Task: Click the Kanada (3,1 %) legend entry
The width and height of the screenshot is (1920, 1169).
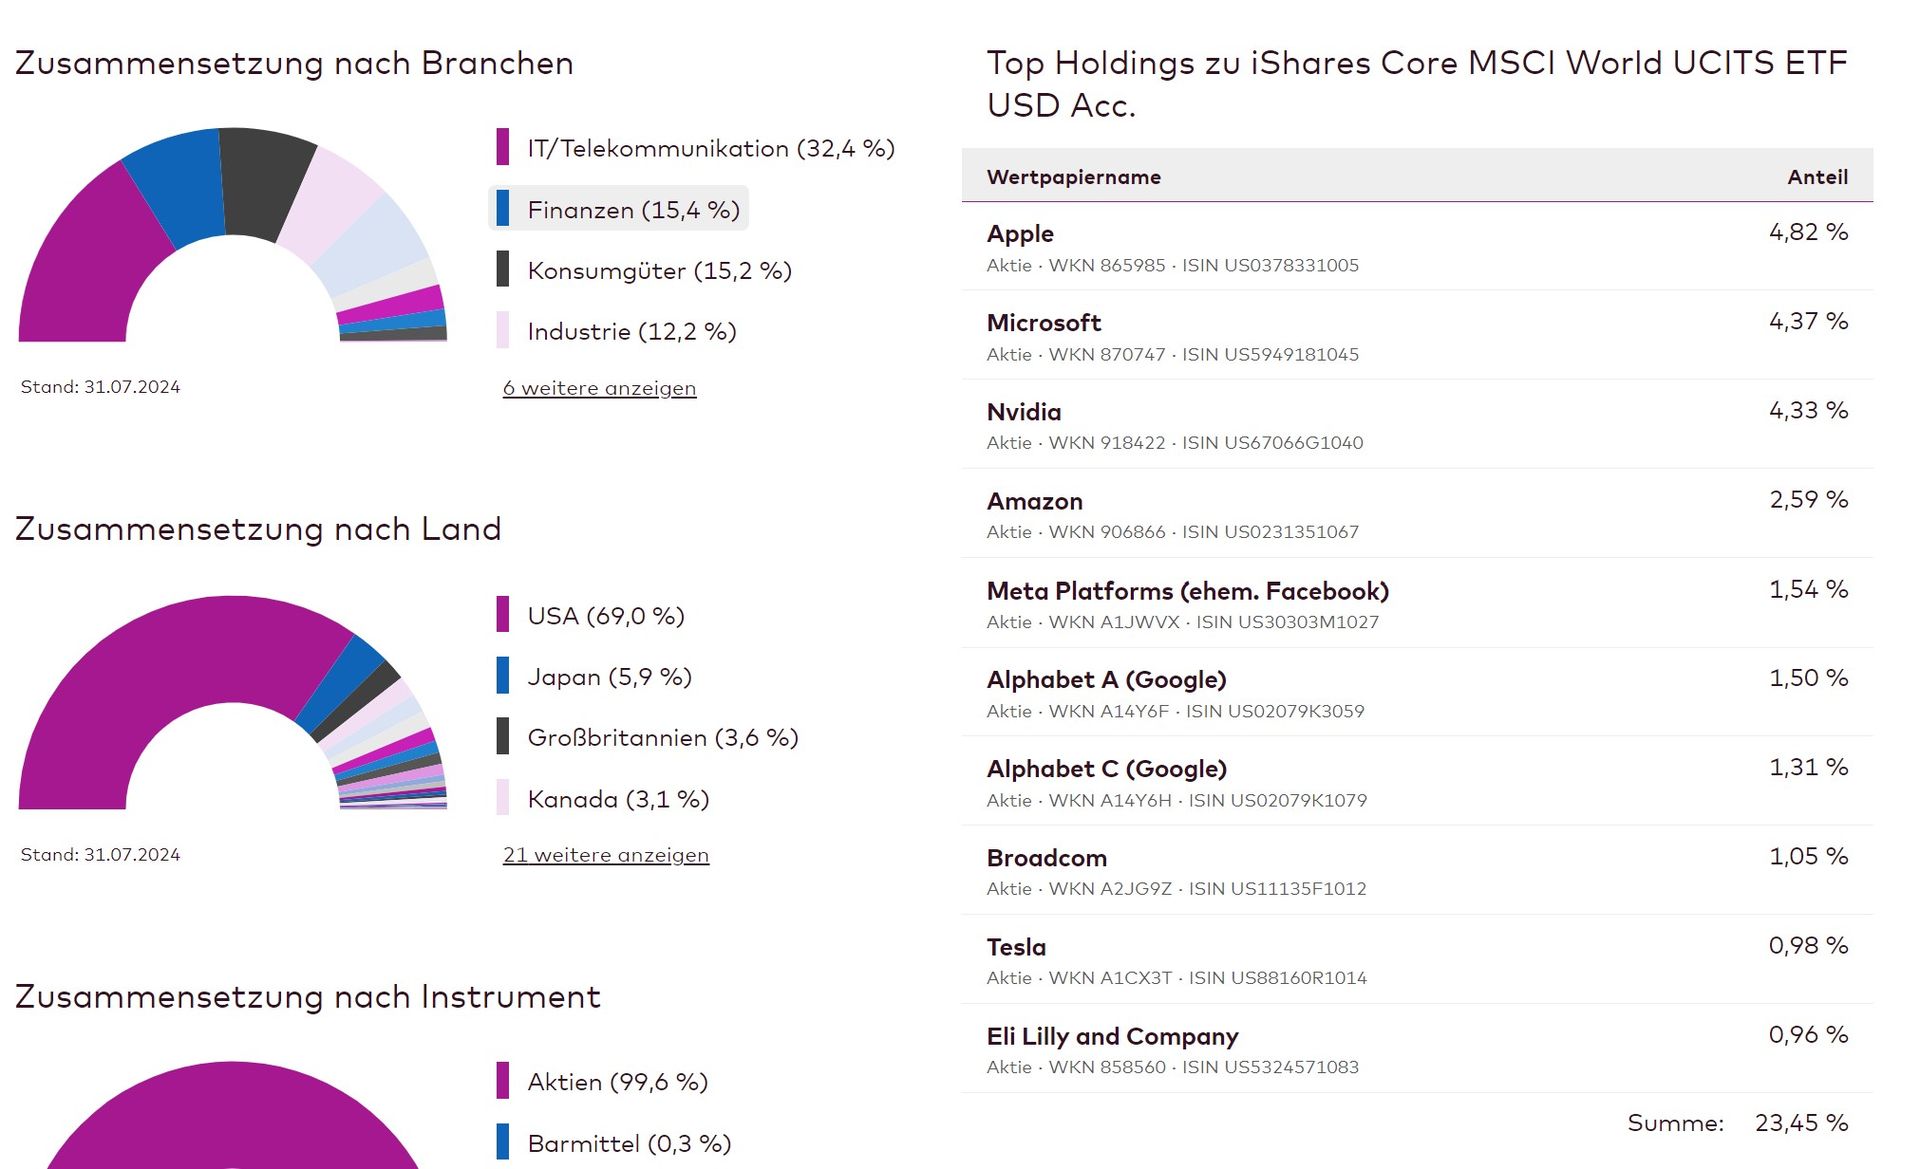Action: [x=617, y=799]
